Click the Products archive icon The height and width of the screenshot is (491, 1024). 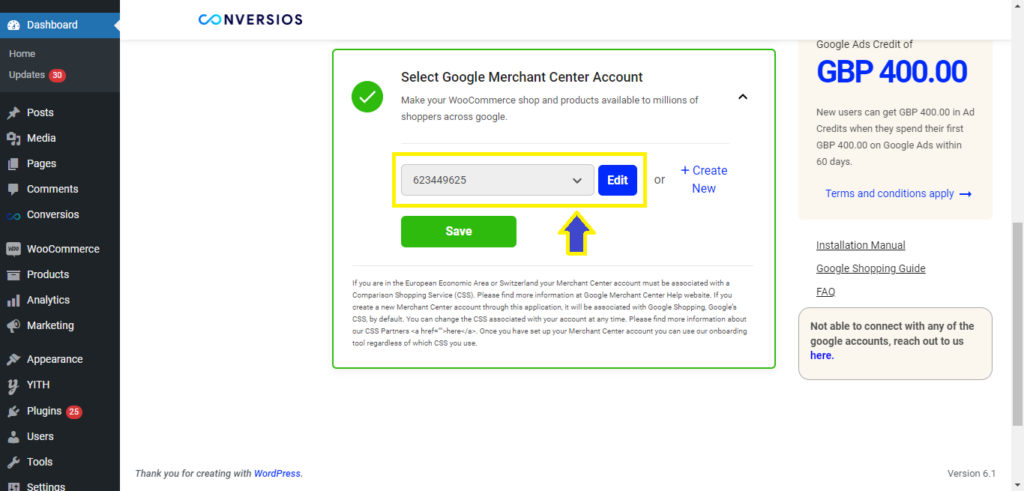[13, 275]
